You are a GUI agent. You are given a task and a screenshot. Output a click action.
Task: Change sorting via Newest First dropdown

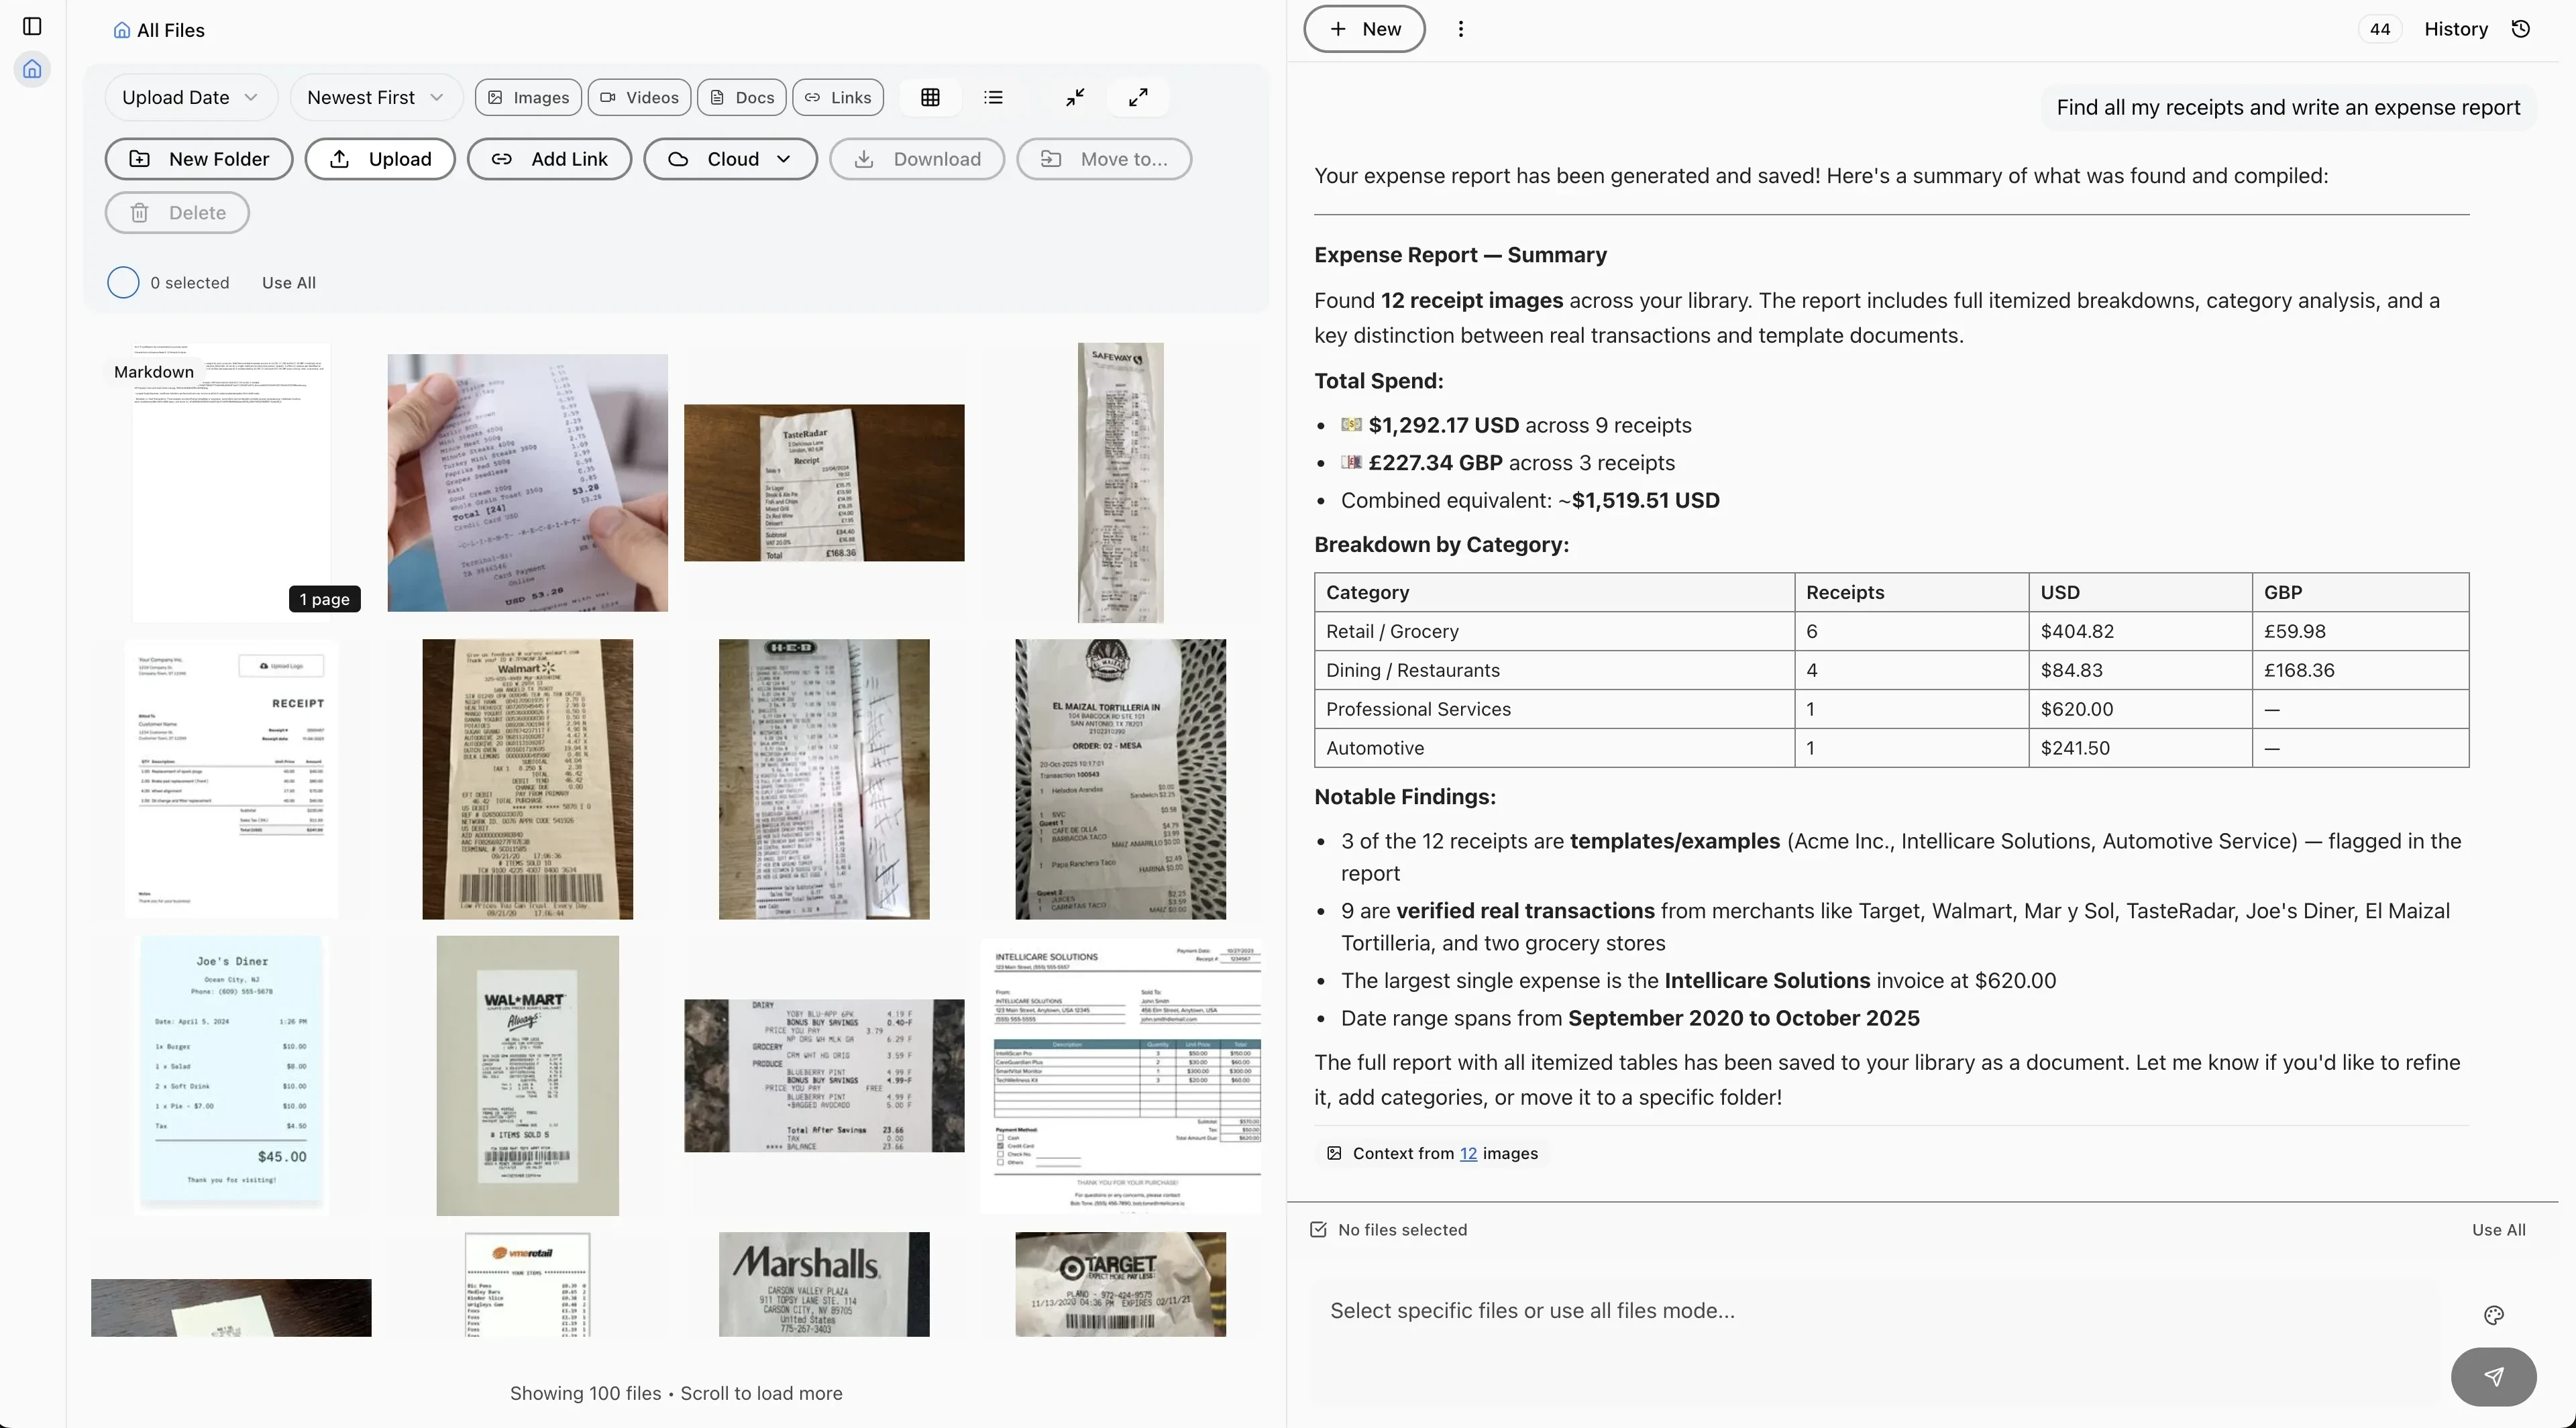click(x=375, y=97)
